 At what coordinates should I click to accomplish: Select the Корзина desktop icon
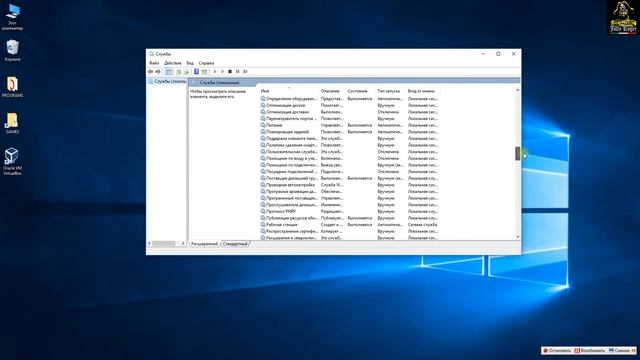click(x=12, y=51)
